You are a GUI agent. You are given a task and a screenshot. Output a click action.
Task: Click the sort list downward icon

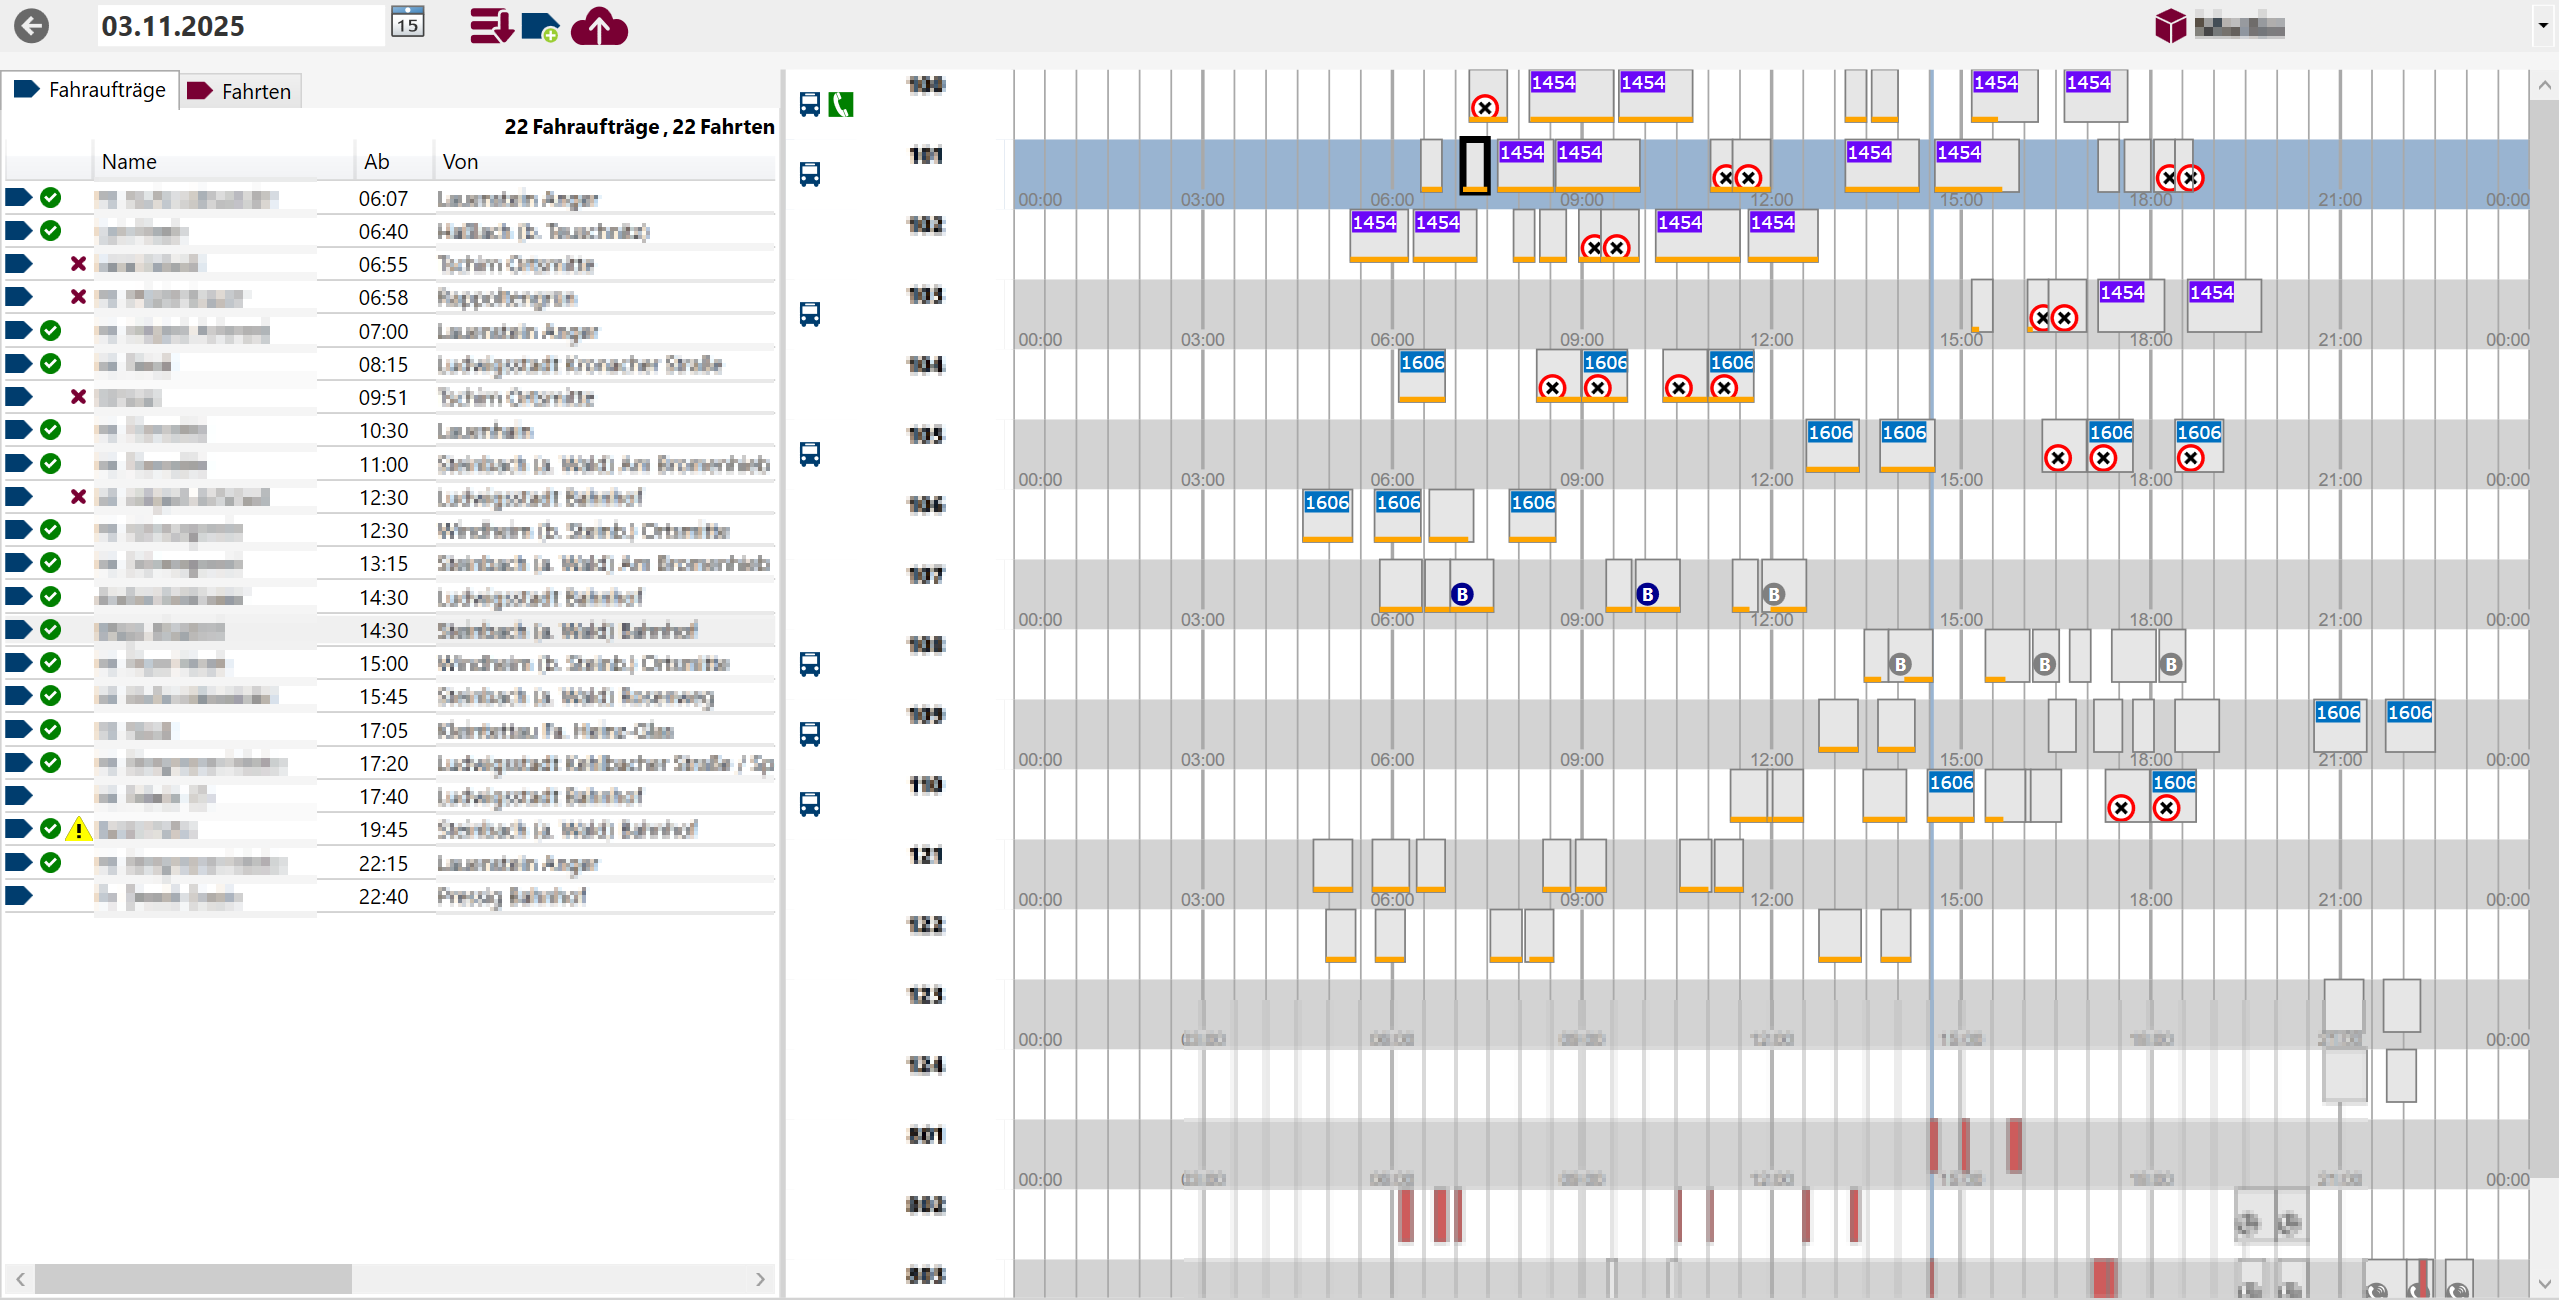pyautogui.click(x=491, y=26)
